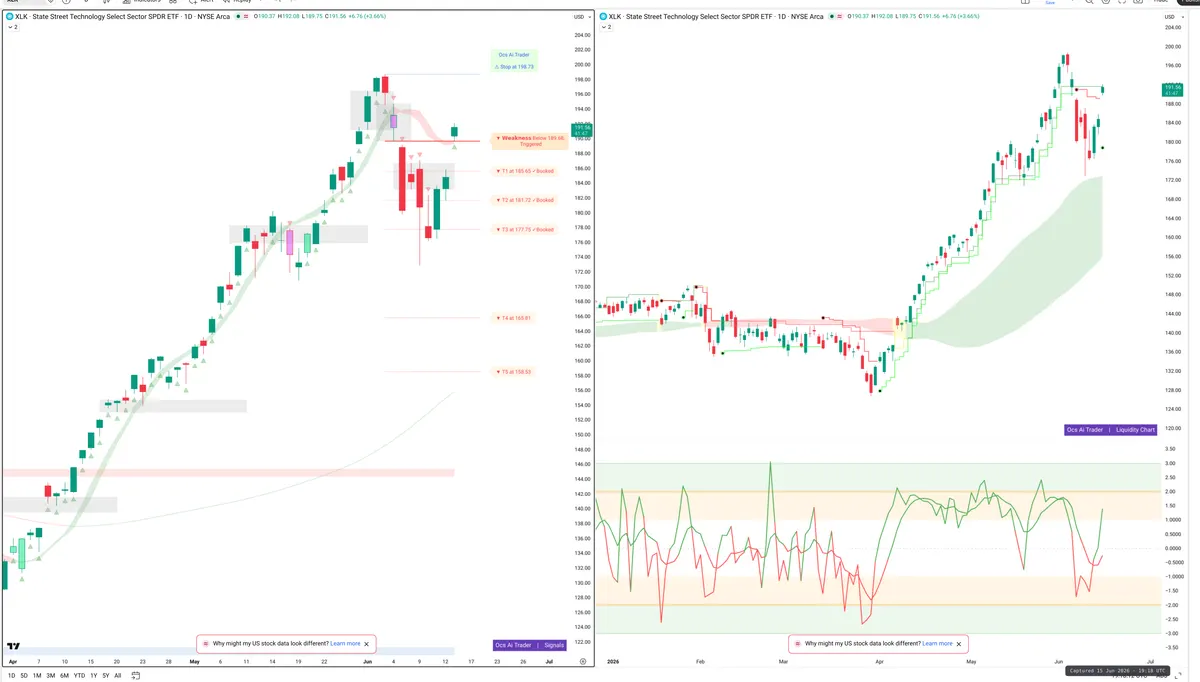Click the XLK symbol logo in right chart

pos(603,17)
